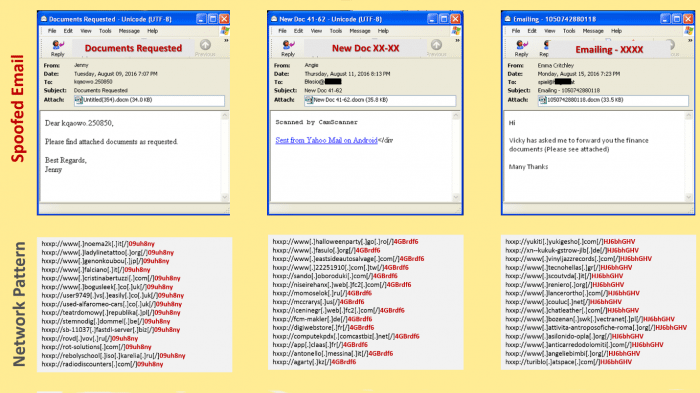This screenshot has height=393, width=700.
Task: Open Message menu in Documents Requested window
Action: [129, 31]
